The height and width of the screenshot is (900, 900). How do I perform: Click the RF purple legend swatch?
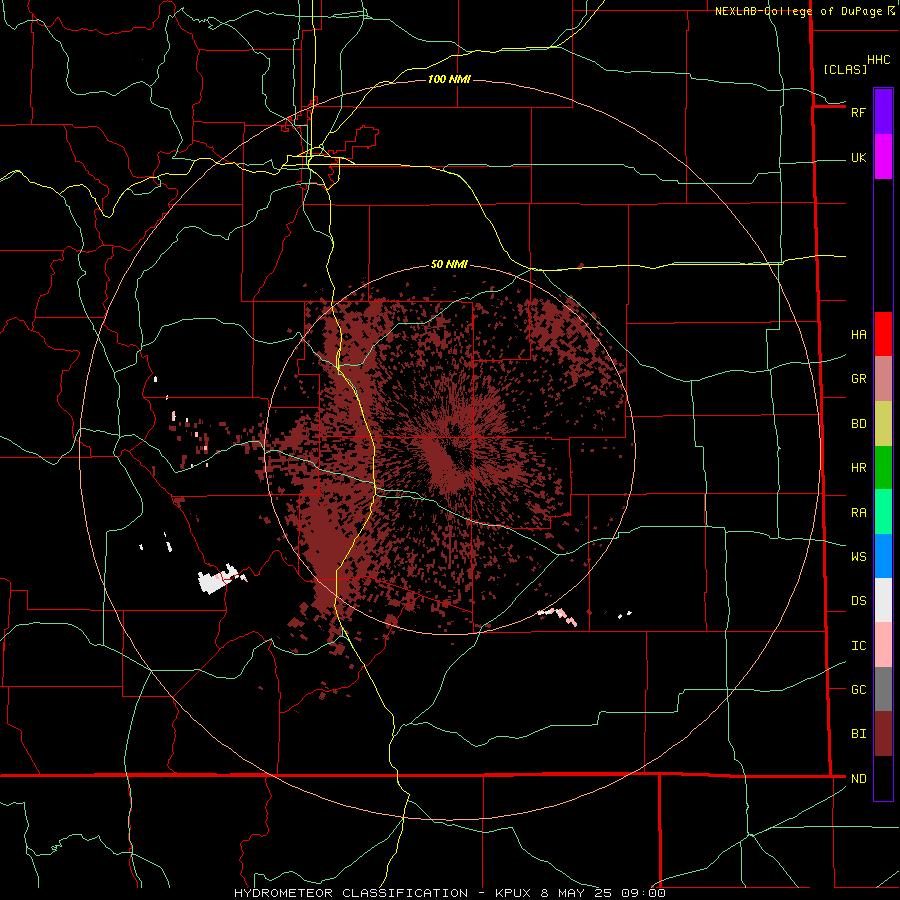pos(883,112)
